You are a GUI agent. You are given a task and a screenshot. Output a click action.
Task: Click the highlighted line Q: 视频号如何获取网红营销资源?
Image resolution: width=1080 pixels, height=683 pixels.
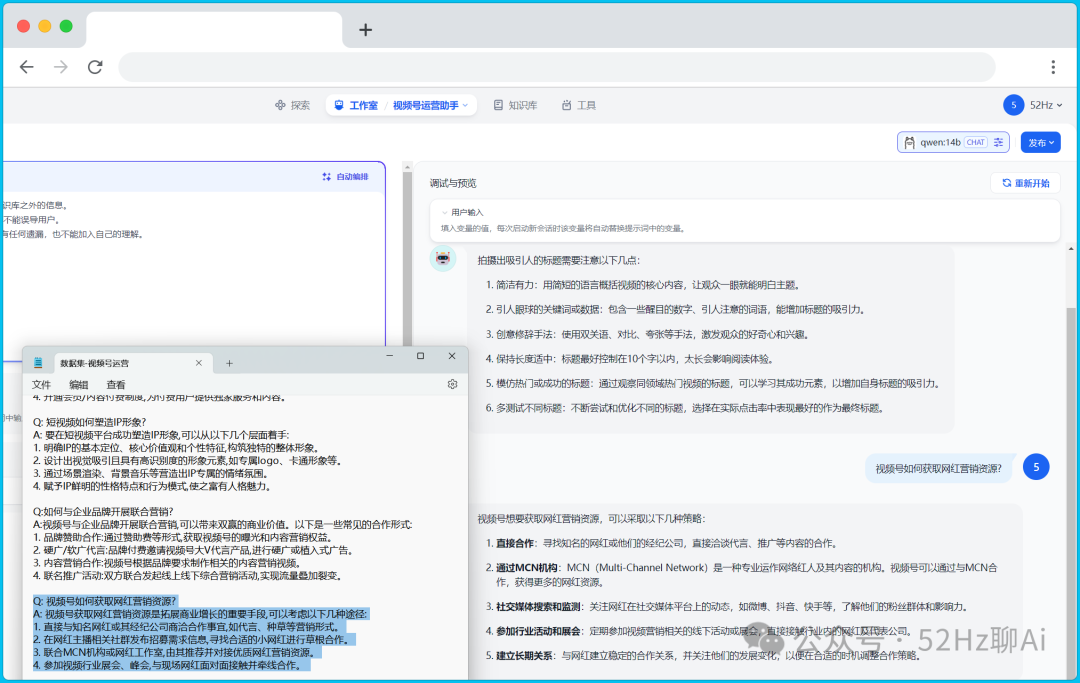(x=105, y=601)
